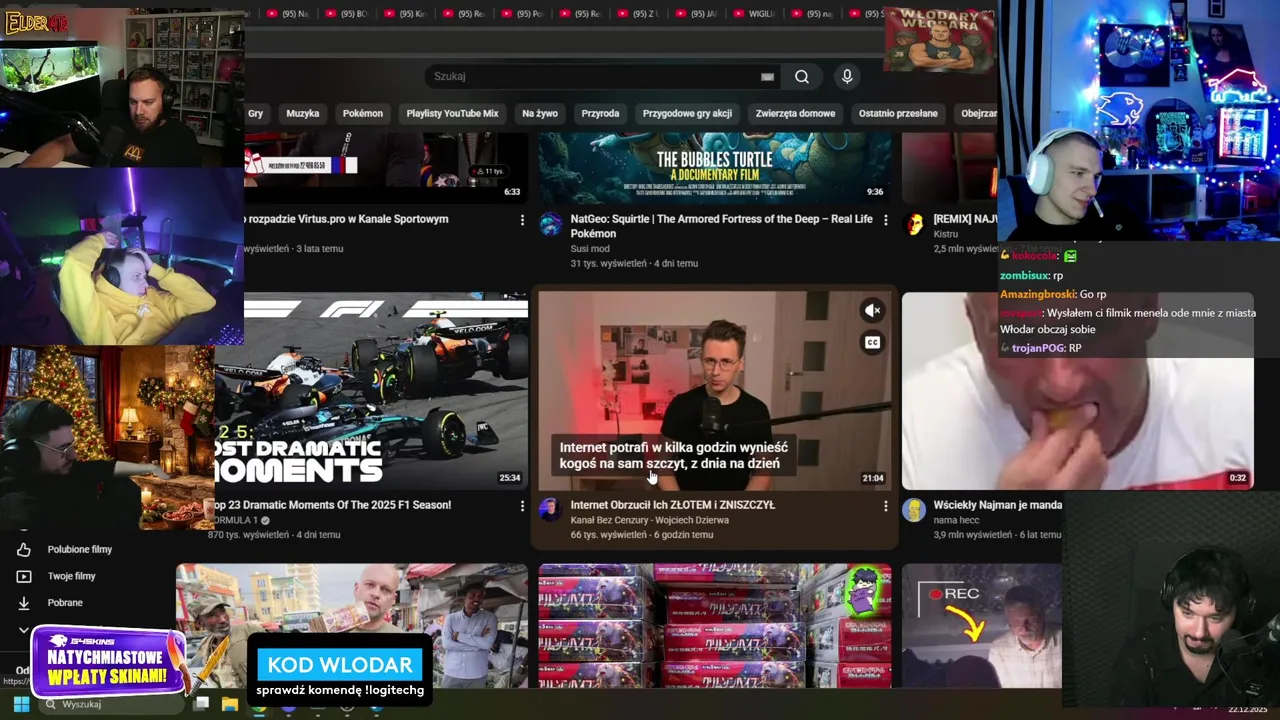
Task: Select the Ostatnio przesłane filter chip
Action: (898, 114)
